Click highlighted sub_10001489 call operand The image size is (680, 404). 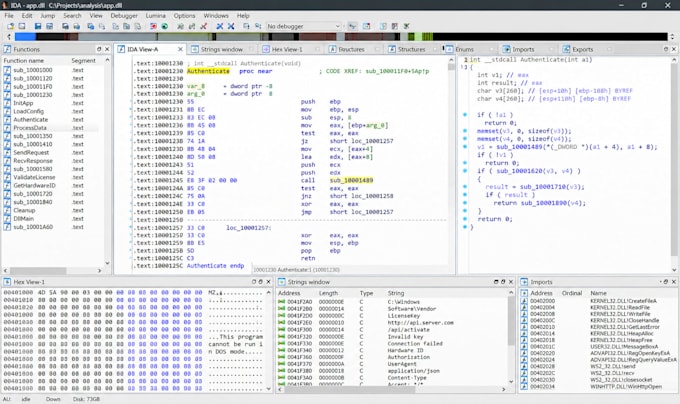click(351, 180)
